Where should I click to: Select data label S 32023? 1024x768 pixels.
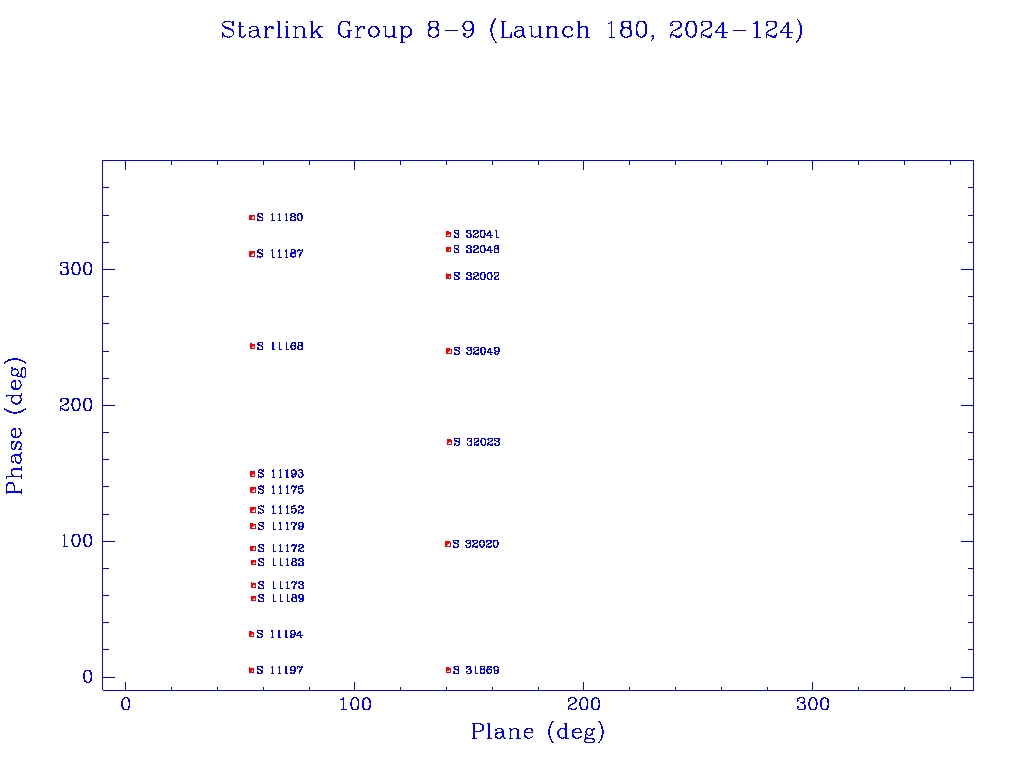click(x=477, y=442)
